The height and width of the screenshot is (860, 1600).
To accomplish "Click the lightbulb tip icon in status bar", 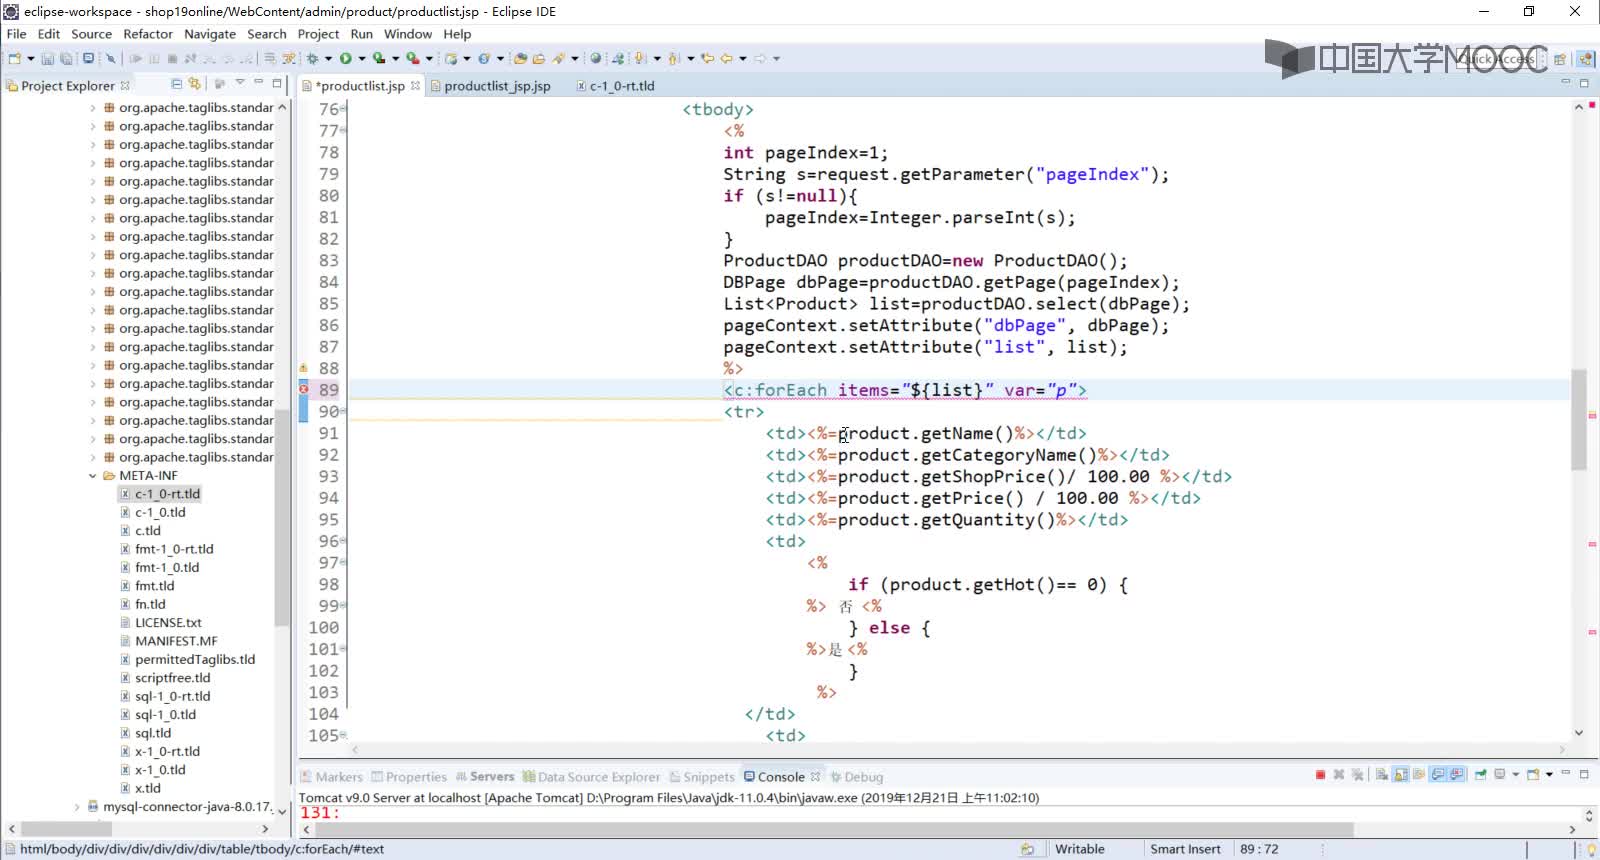I will [1591, 849].
